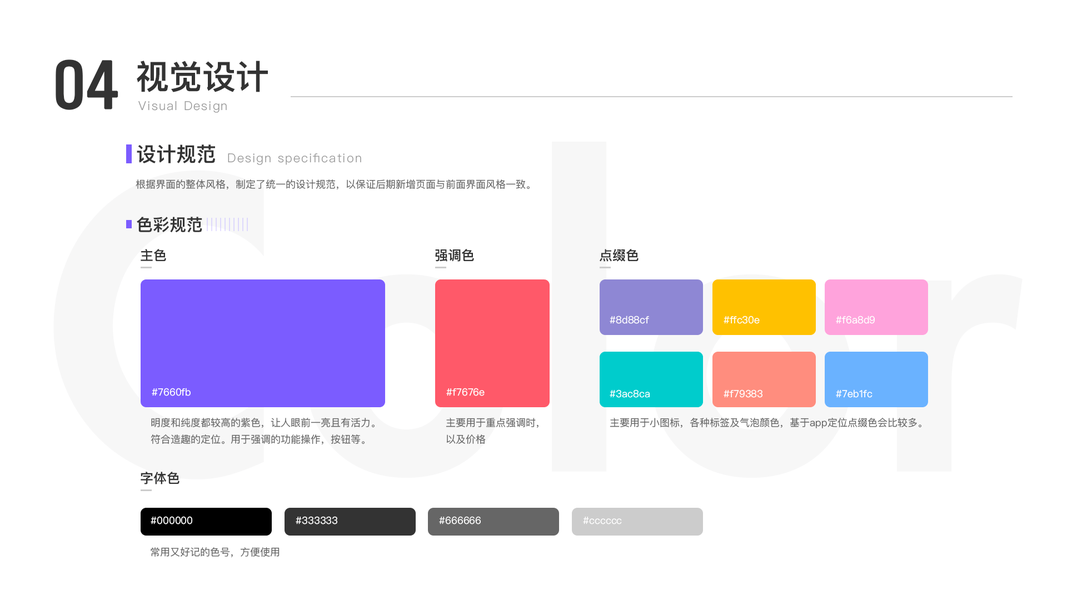Choose the gray #666666 font swatch
The width and height of the screenshot is (1067, 600).
pos(493,521)
